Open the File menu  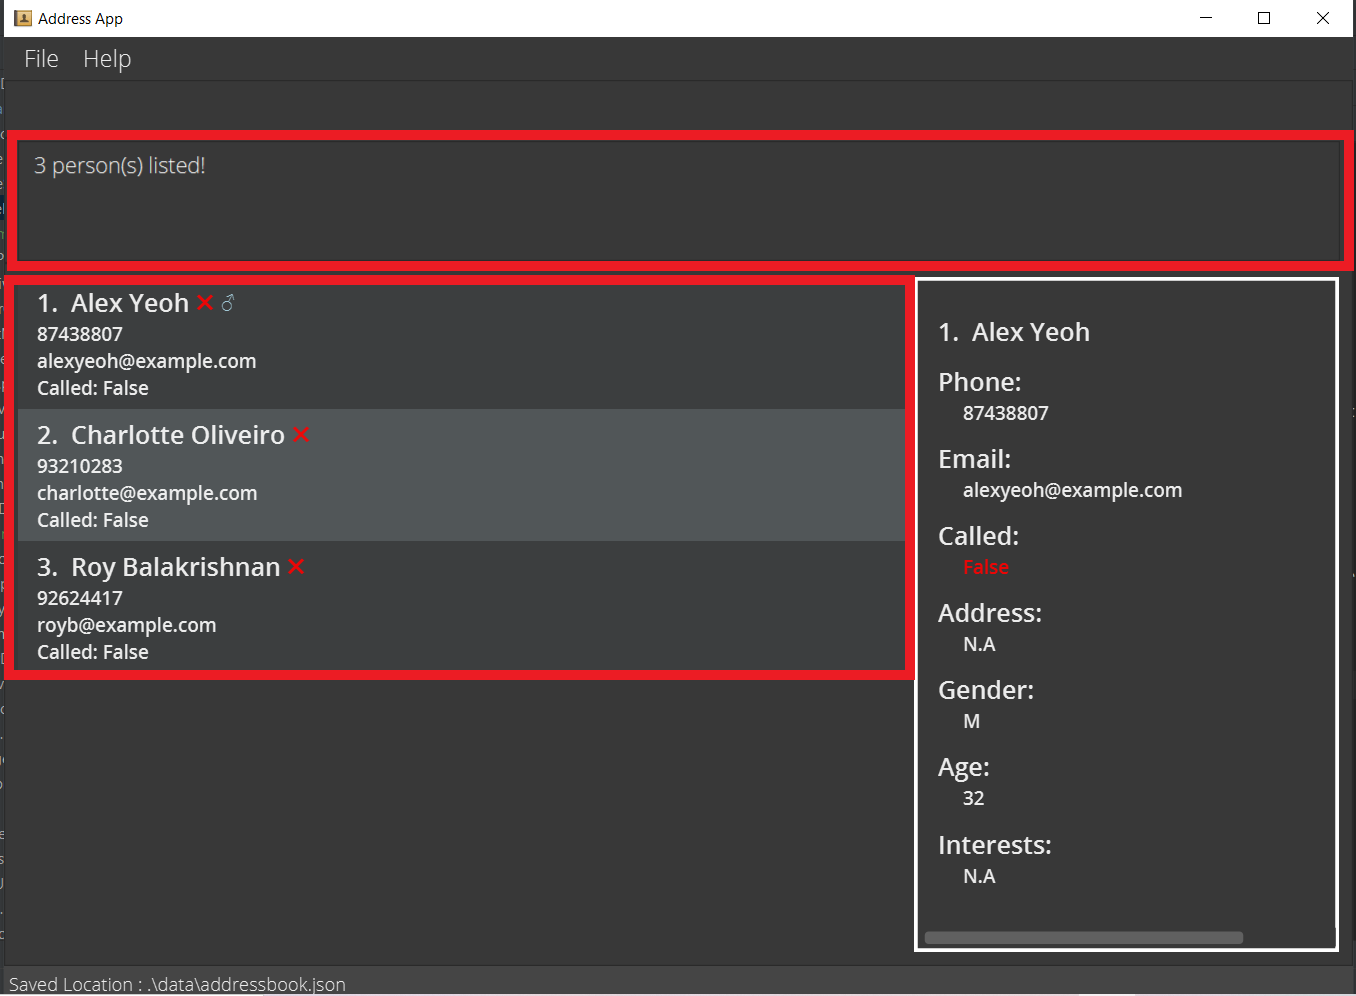[x=41, y=59]
